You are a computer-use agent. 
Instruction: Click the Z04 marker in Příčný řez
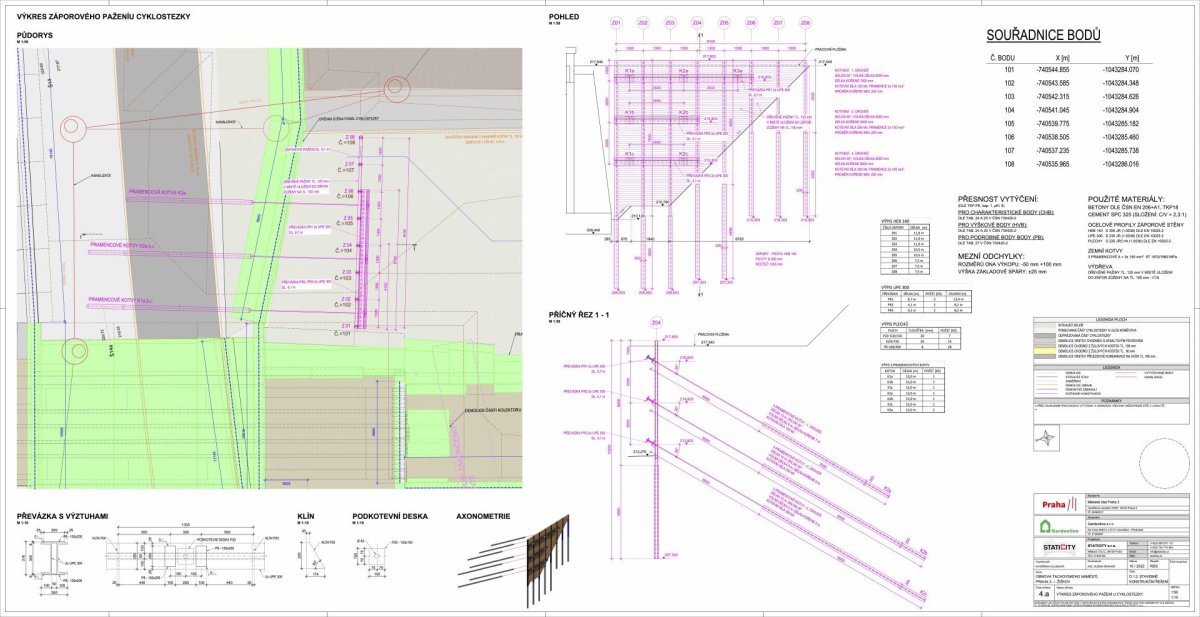pyautogui.click(x=656, y=323)
